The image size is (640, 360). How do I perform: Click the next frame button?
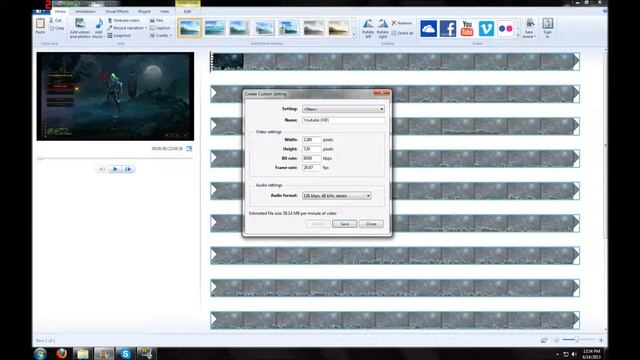click(x=129, y=169)
